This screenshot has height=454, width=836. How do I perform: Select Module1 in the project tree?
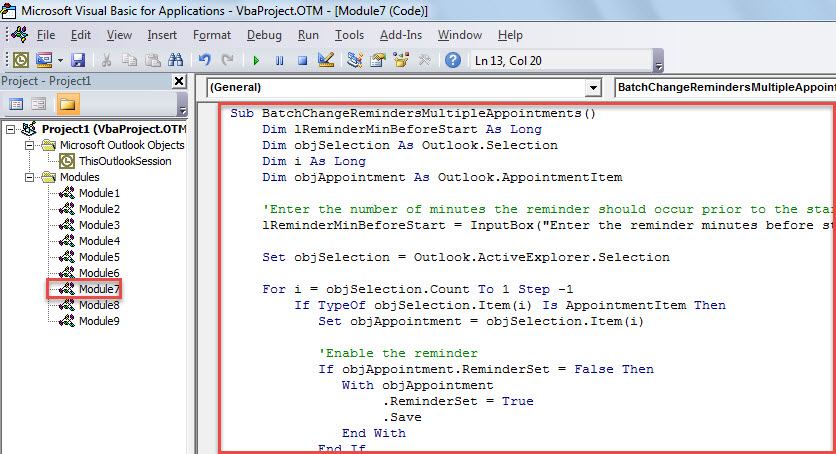tap(99, 193)
